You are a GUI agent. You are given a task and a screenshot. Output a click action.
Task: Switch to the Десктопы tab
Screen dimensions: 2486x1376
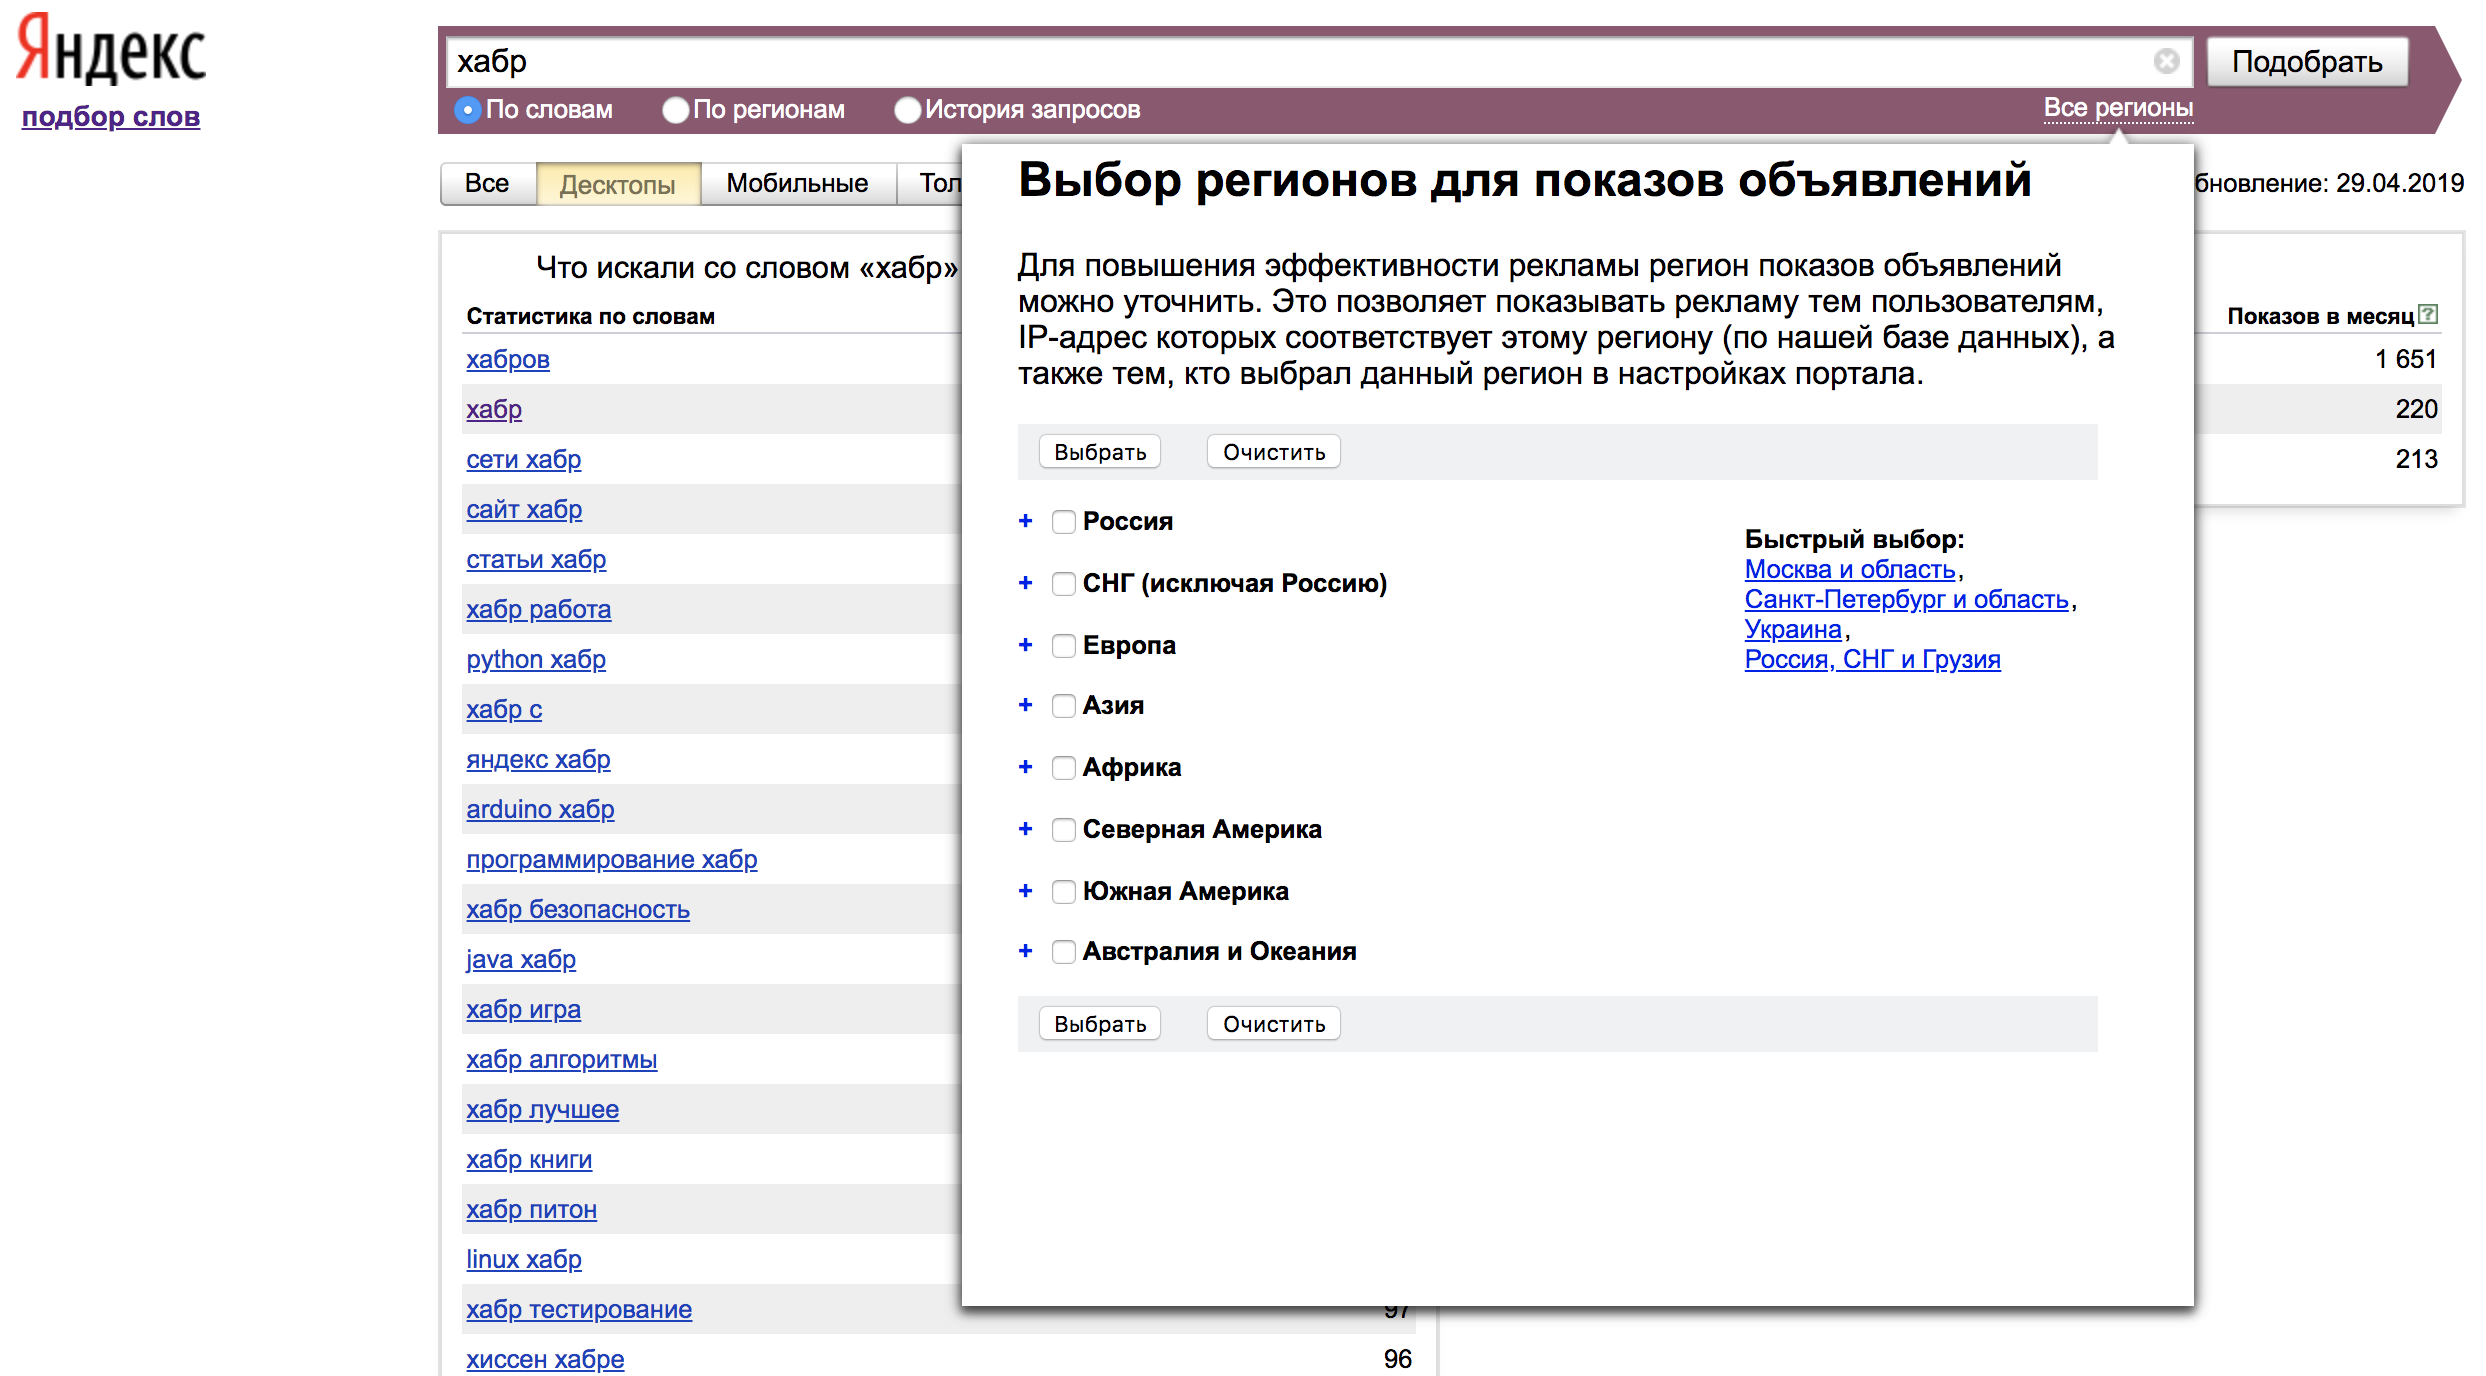[x=618, y=184]
